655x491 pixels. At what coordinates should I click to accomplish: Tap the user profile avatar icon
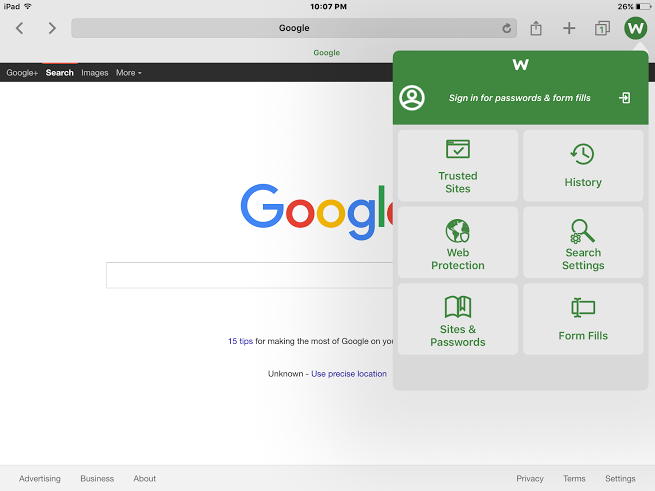(412, 98)
